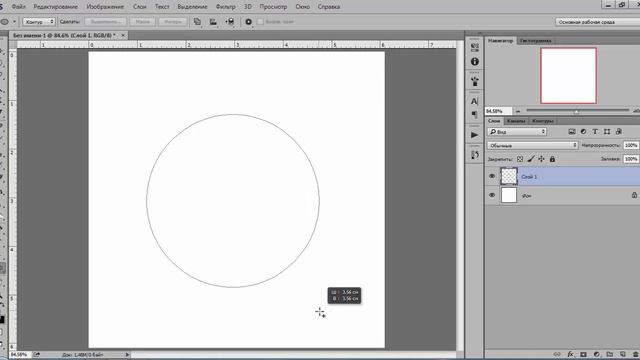Image resolution: width=640 pixels, height=360 pixels.
Task: Open the history panel icon
Action: click(474, 155)
